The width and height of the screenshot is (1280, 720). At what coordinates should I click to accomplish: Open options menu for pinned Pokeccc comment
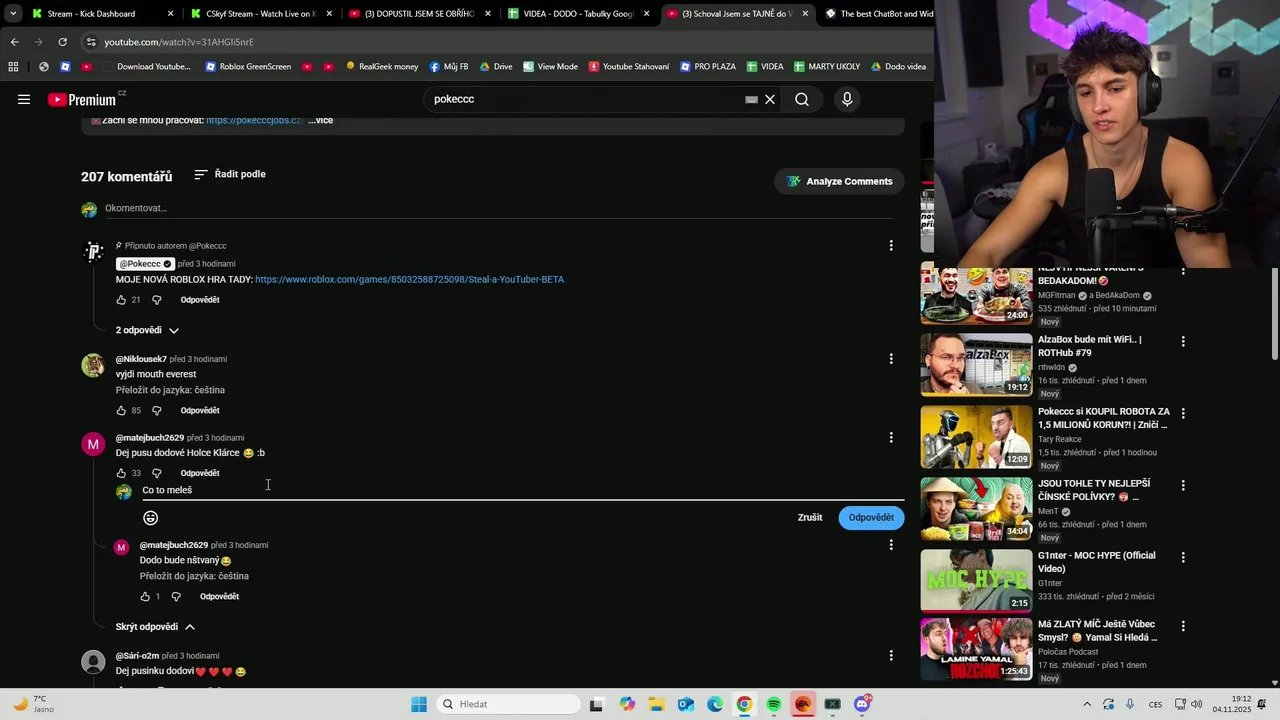pos(891,245)
